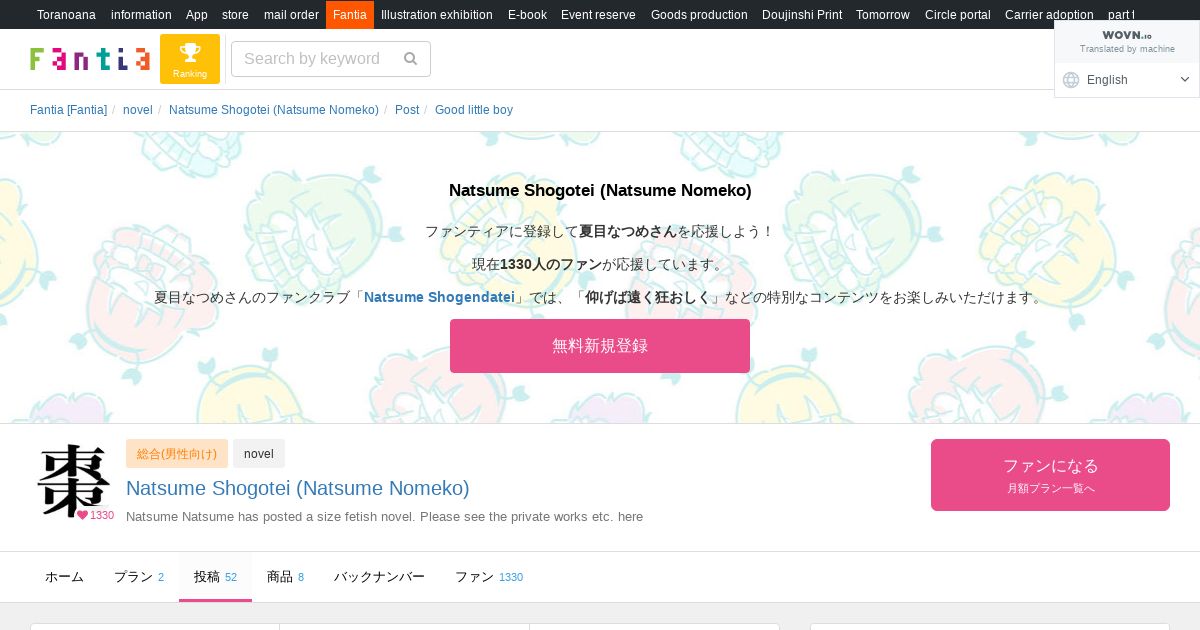Click the WOVN.io translated by machine badge
Viewport: 1200px width, 630px height.
[x=1127, y=41]
